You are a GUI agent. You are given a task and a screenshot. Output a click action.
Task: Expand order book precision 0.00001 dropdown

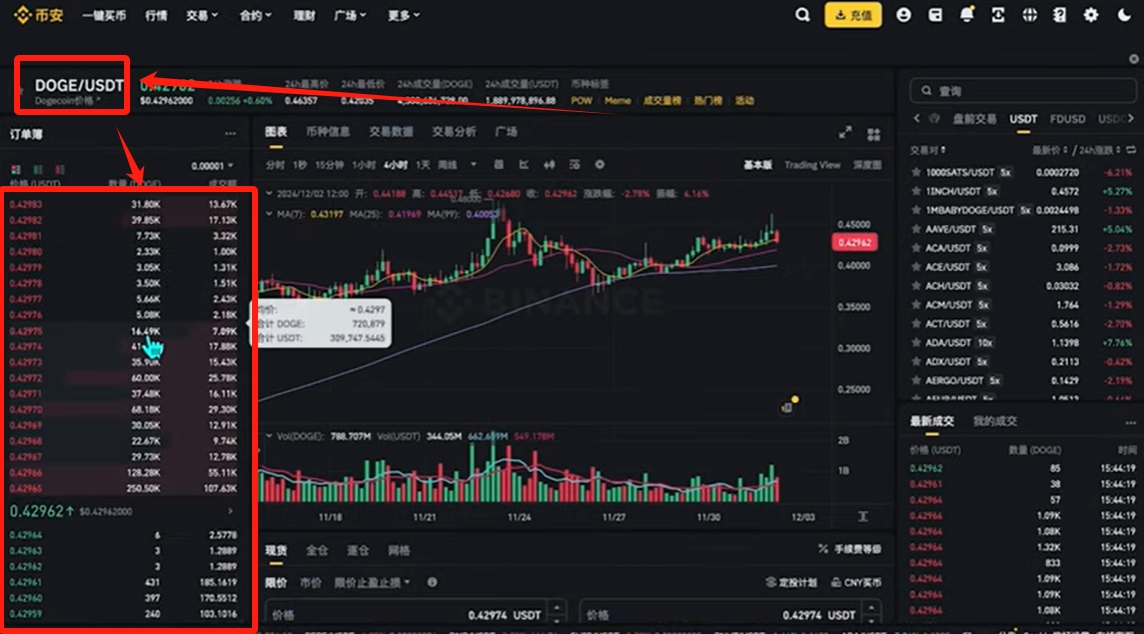point(212,166)
